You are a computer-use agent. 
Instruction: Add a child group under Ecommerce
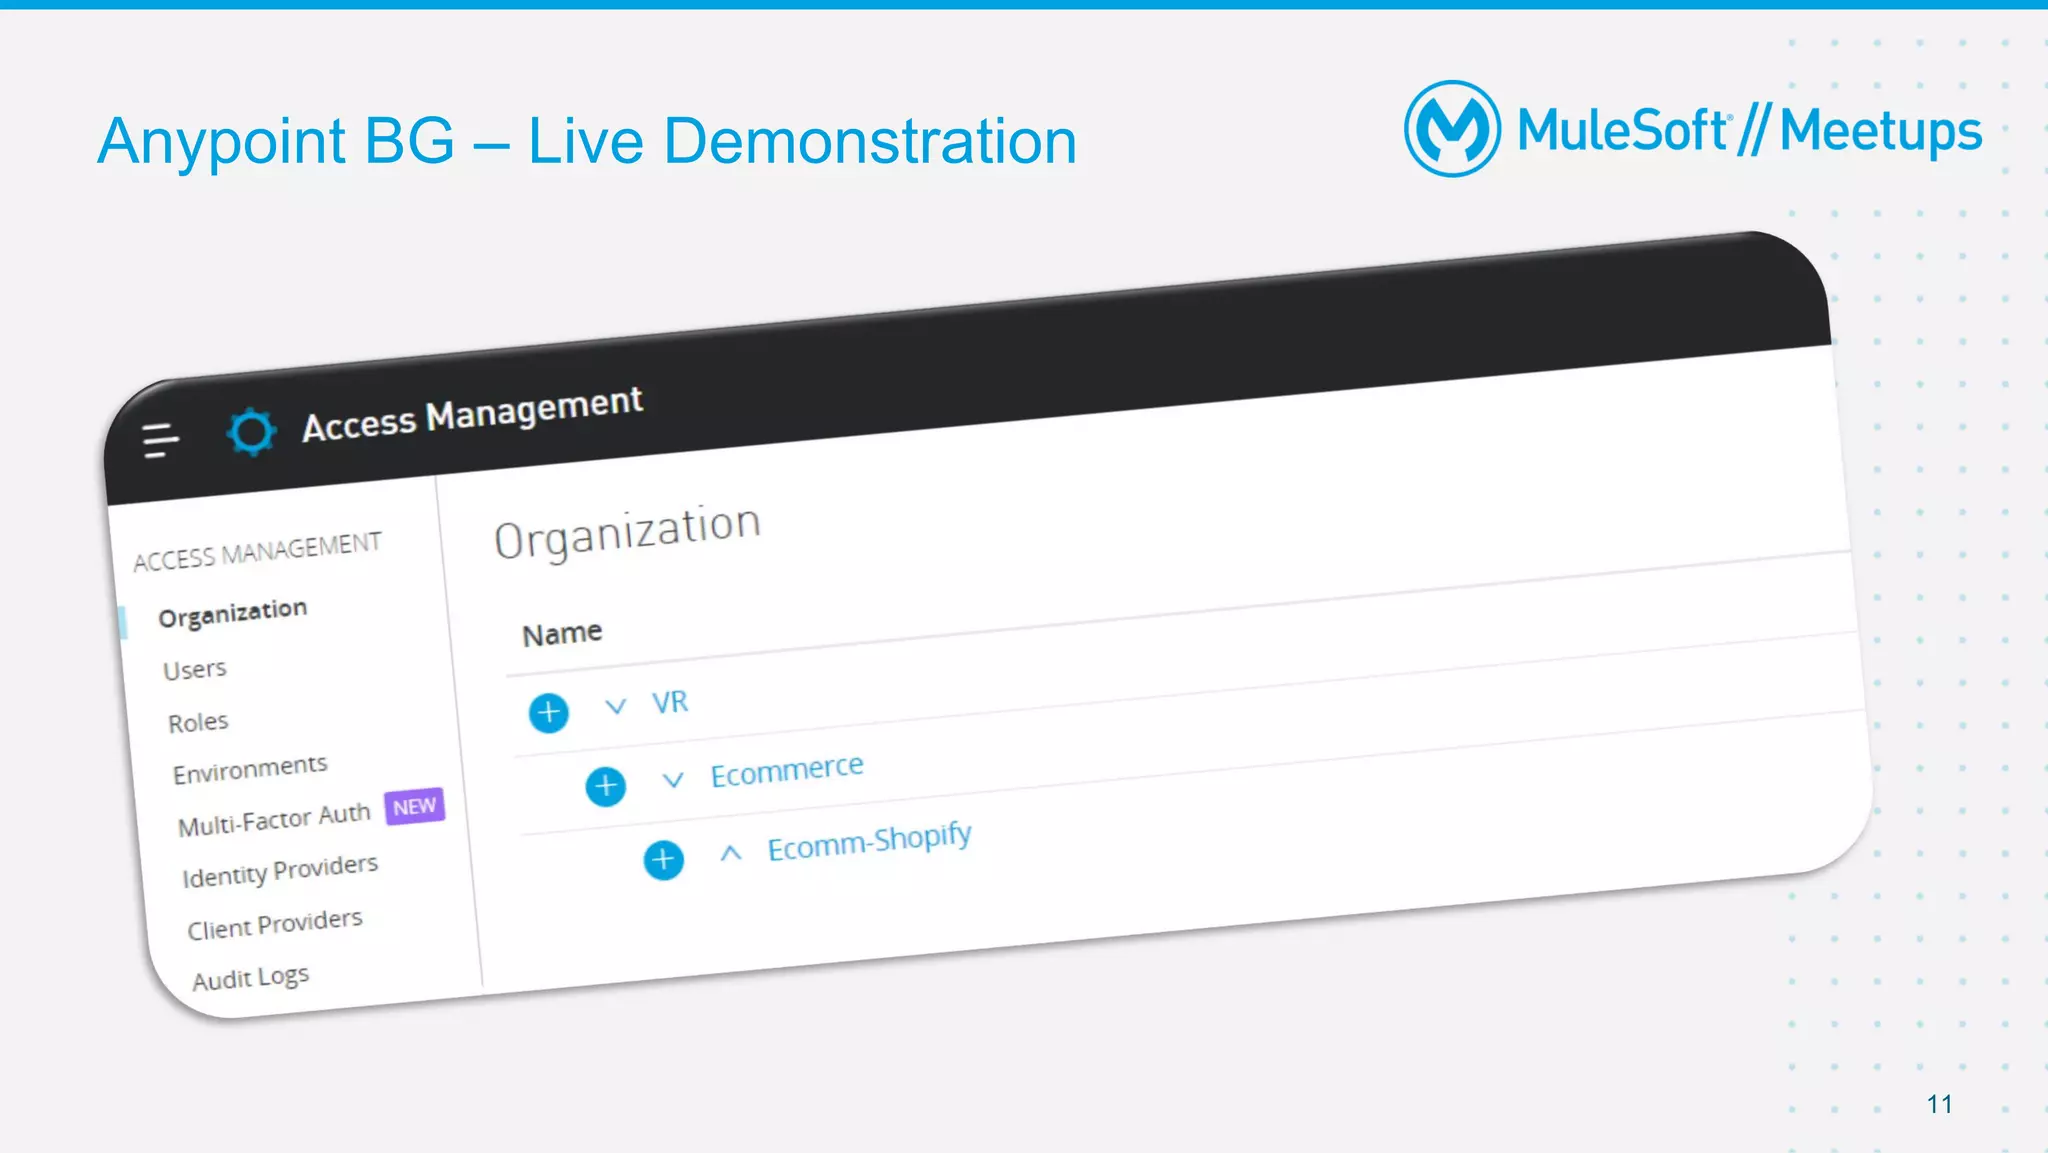pos(605,786)
